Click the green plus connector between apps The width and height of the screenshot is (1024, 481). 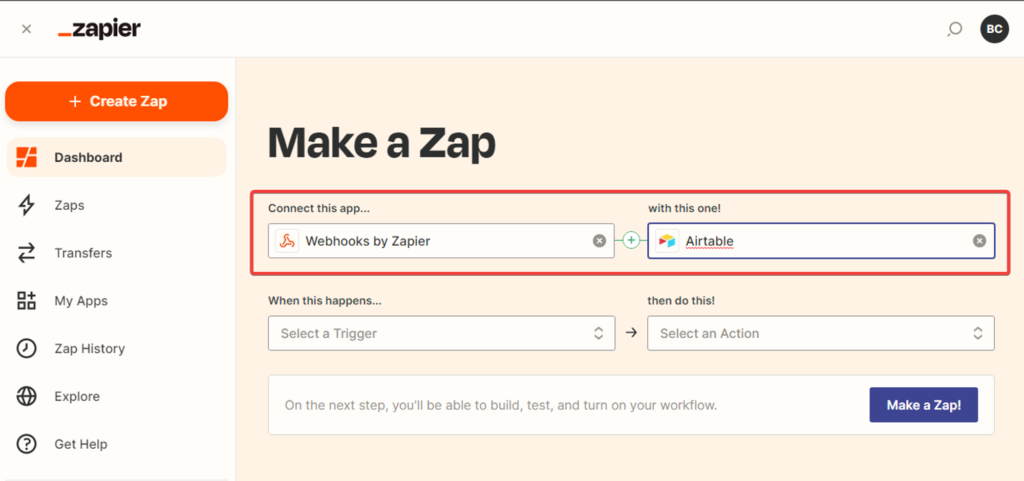coord(631,241)
